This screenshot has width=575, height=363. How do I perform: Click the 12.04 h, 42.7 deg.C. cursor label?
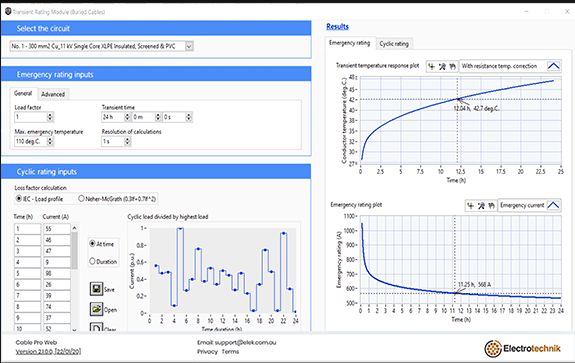(x=476, y=108)
